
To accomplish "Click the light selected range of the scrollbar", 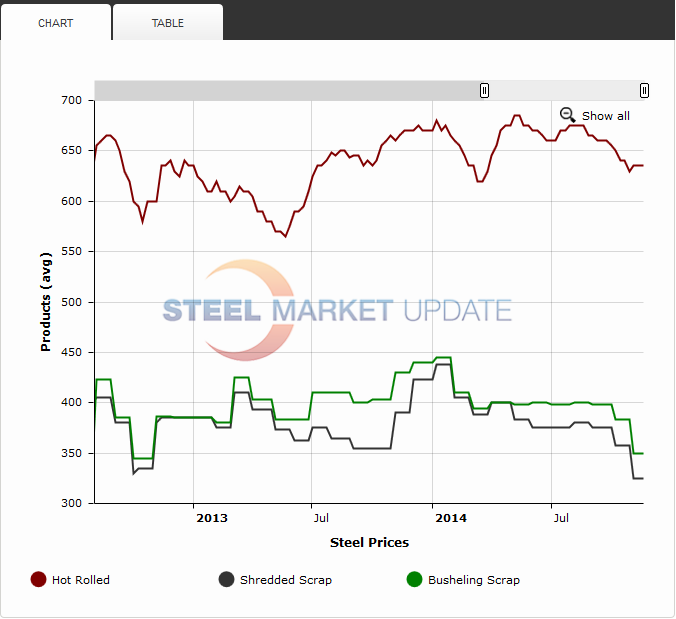I will pyautogui.click(x=564, y=91).
